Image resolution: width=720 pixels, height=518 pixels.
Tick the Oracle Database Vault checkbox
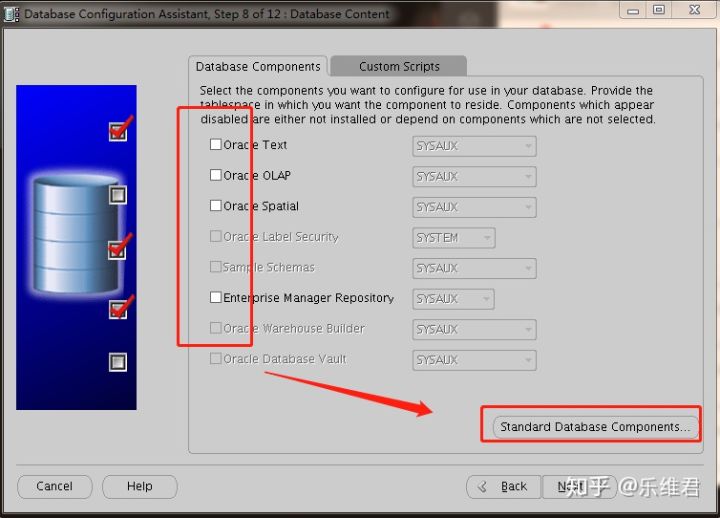pyautogui.click(x=215, y=358)
